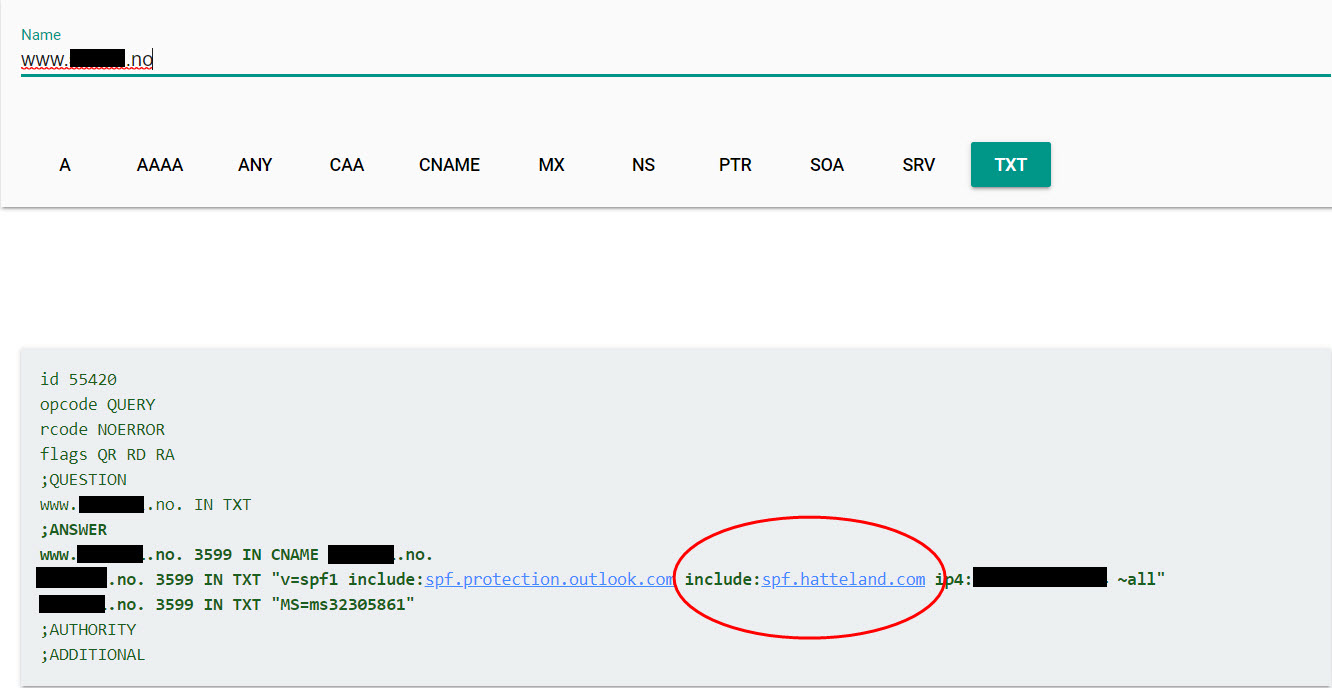Select the NS record type
The height and width of the screenshot is (688, 1332).
pyautogui.click(x=643, y=165)
